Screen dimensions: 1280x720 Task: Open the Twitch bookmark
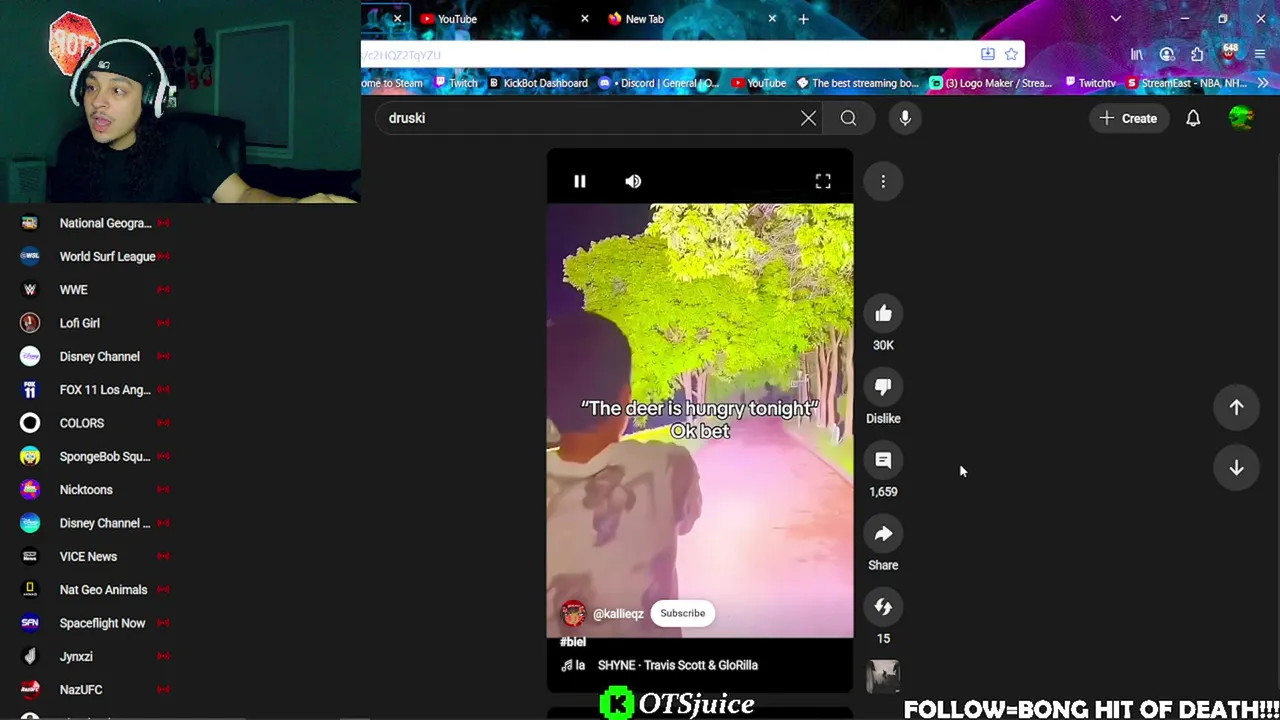[x=457, y=83]
